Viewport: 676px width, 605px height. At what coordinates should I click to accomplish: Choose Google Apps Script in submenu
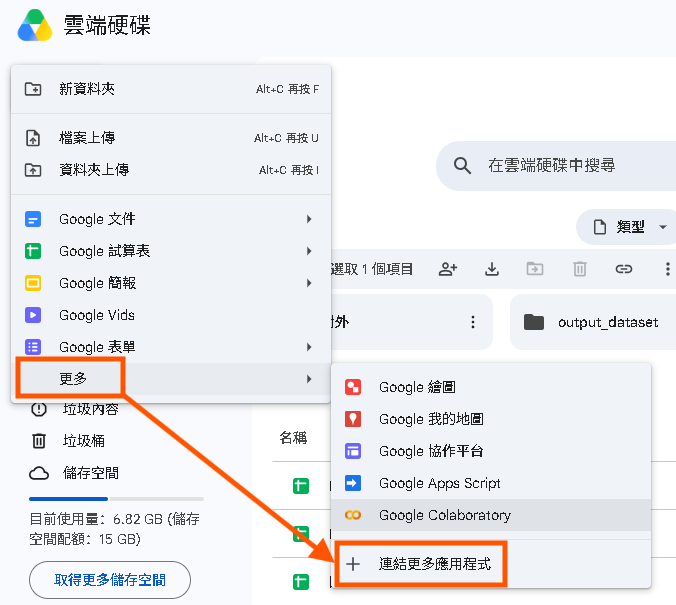[491, 483]
